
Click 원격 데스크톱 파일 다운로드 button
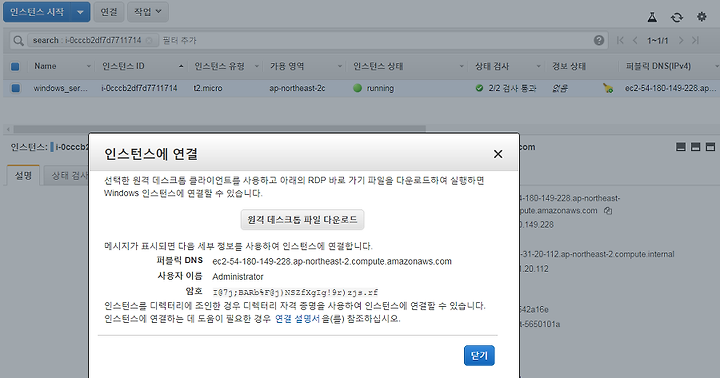point(302,220)
